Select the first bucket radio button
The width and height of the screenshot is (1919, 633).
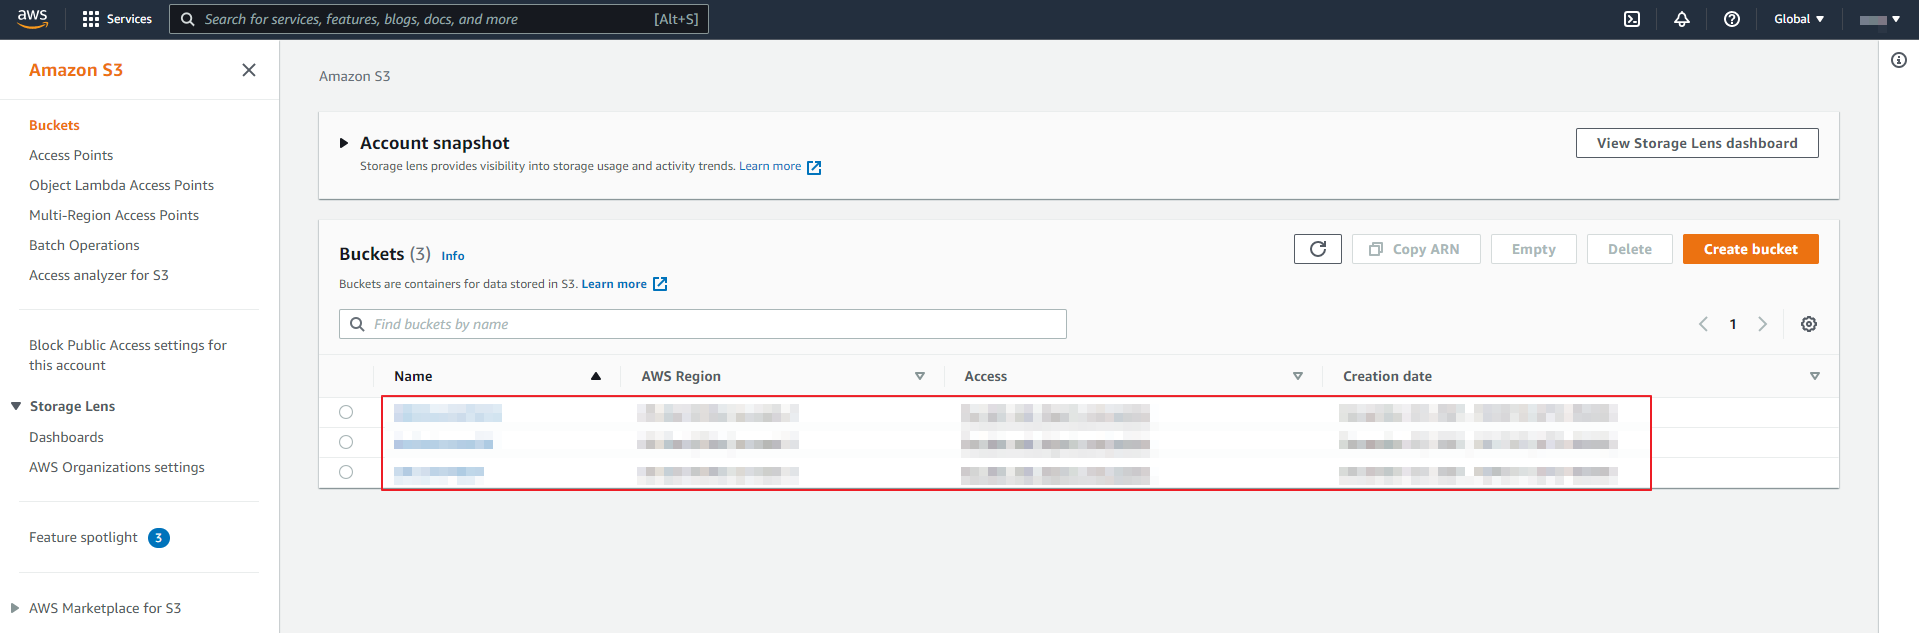pos(346,412)
